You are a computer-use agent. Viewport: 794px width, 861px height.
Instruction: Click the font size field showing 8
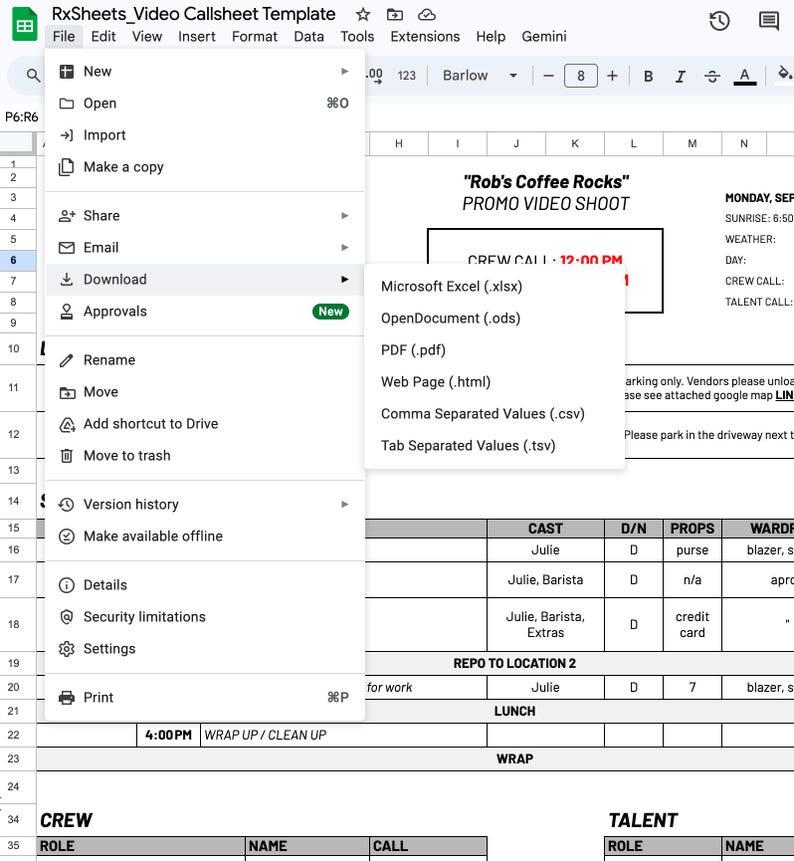[x=580, y=75]
